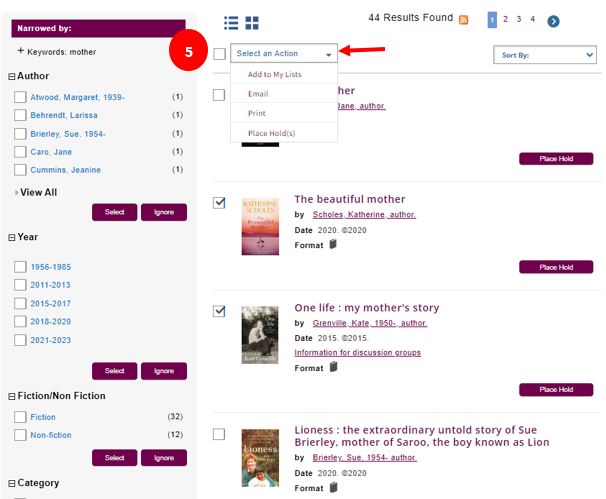Uncheck The beautiful mother checkbox

coord(220,203)
